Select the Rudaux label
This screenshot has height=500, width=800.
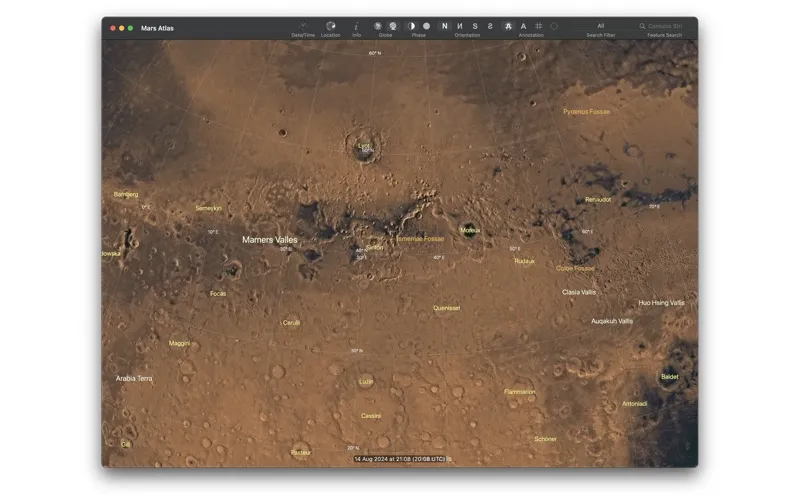pos(524,261)
